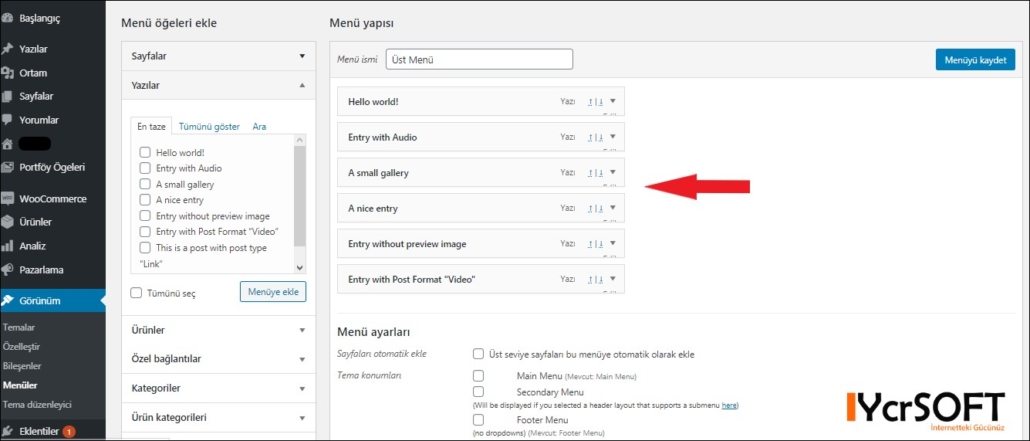Click the Sayfalar pages icon in sidebar
The height and width of the screenshot is (441, 1030).
(7, 97)
